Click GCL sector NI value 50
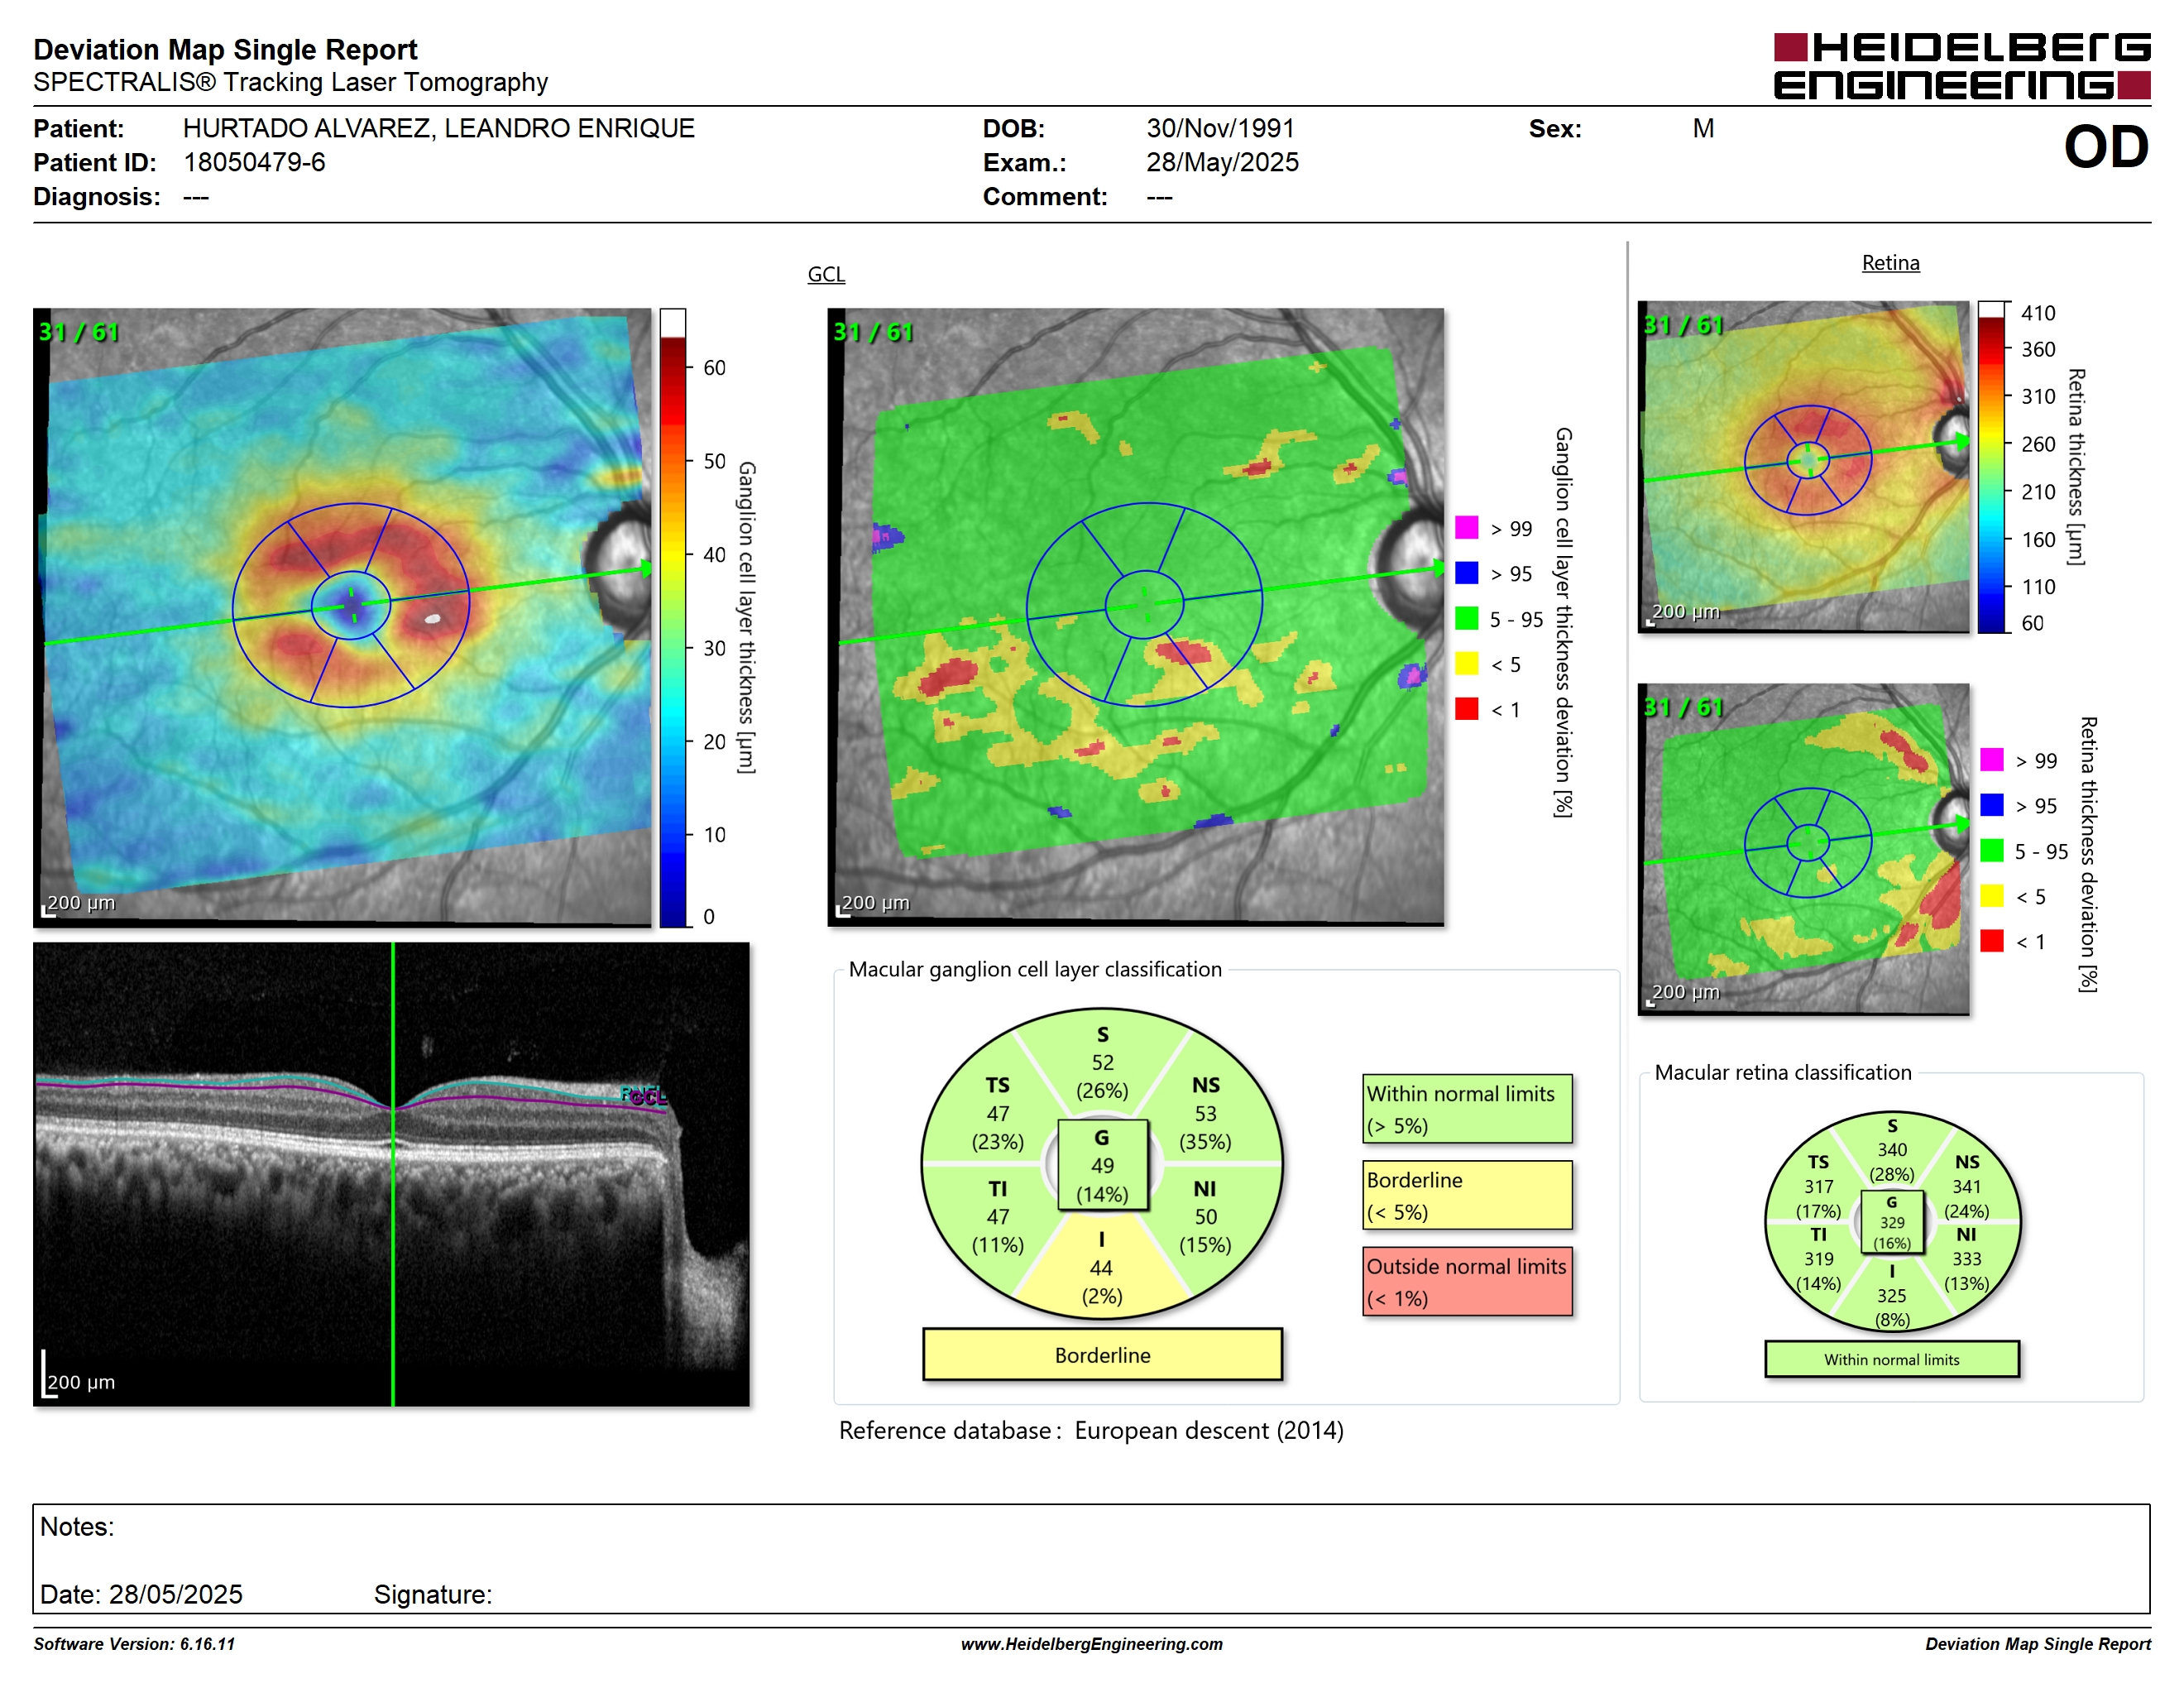2184x1688 pixels. (1205, 1217)
